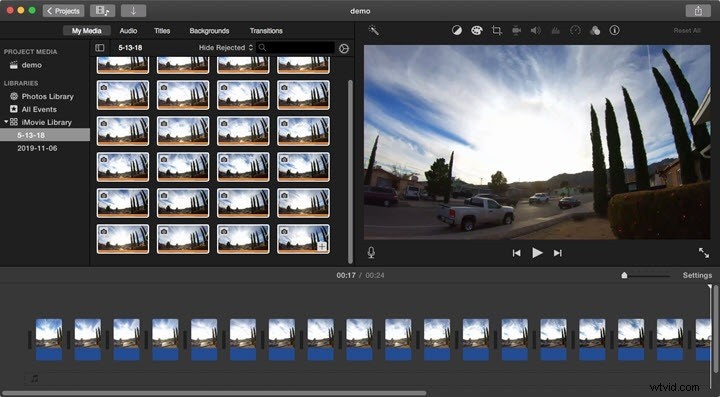This screenshot has height=397, width=720.
Task: Open the color correction palette
Action: [x=477, y=31]
